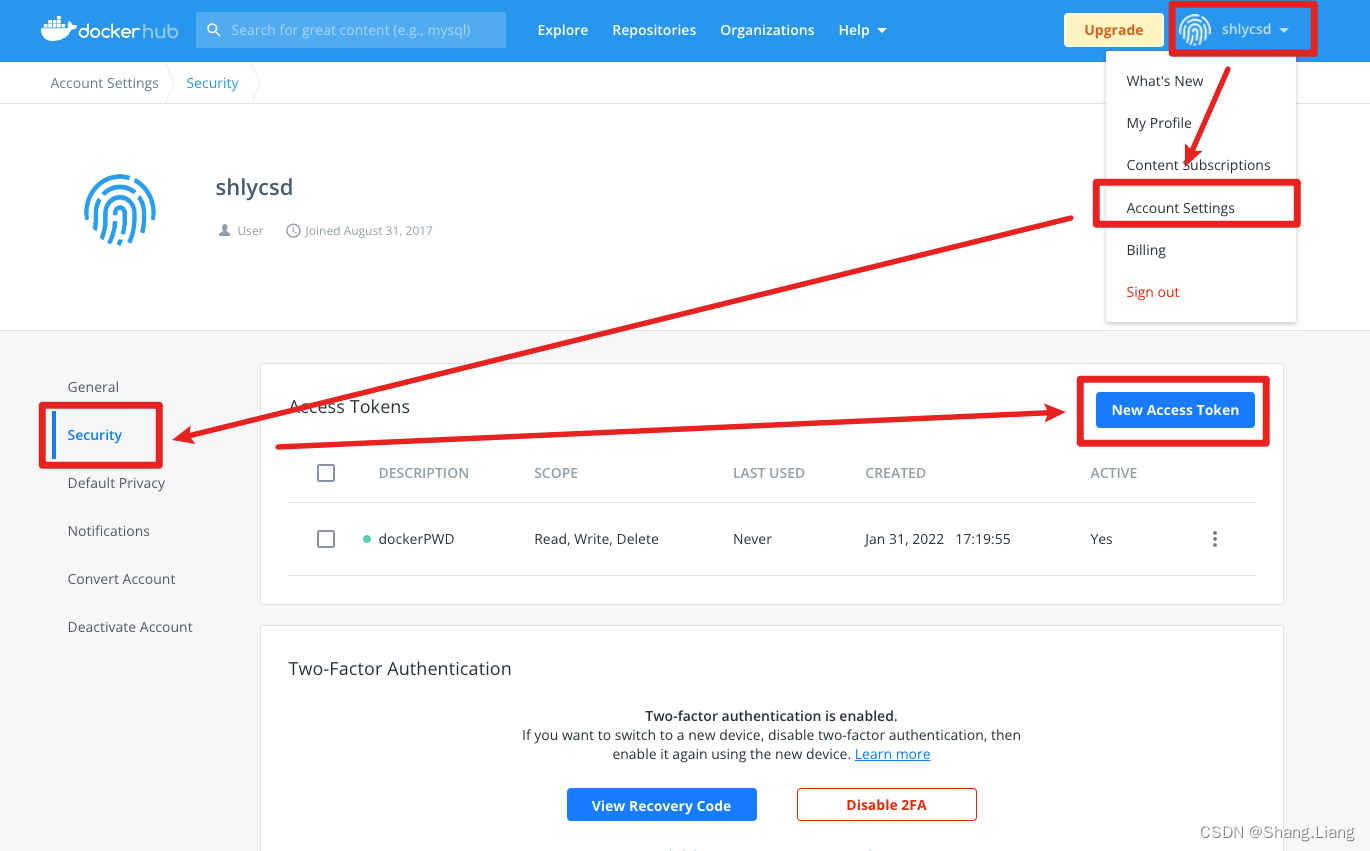1370x851 pixels.
Task: Open Notifications sidebar tab
Action: pyautogui.click(x=108, y=531)
